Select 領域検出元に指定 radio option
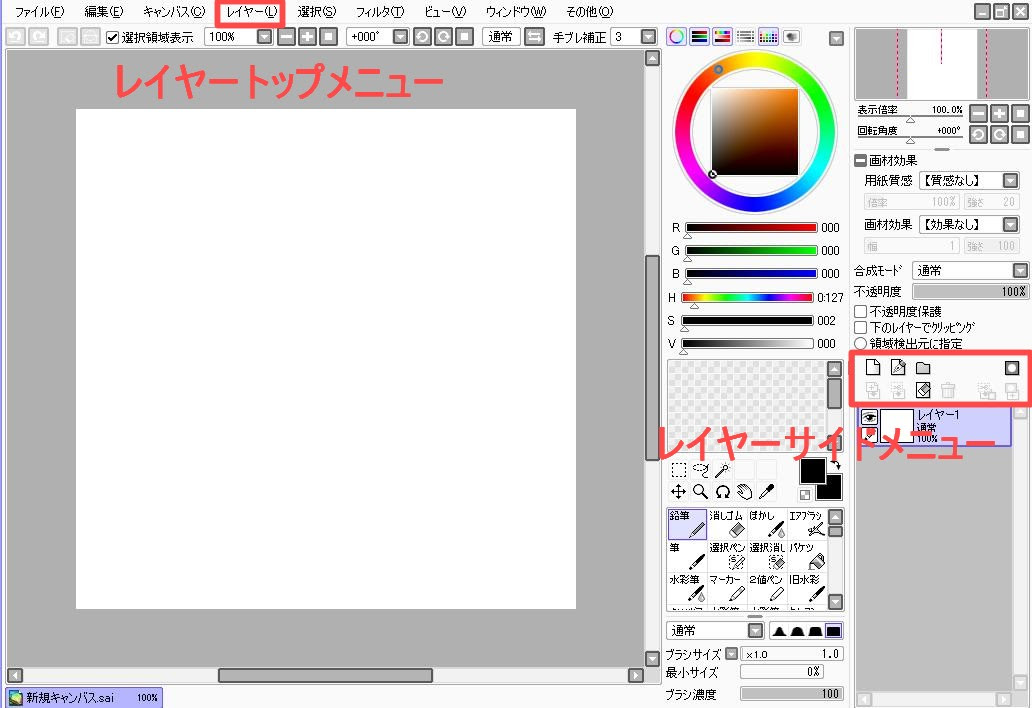The width and height of the screenshot is (1032, 708). (860, 343)
